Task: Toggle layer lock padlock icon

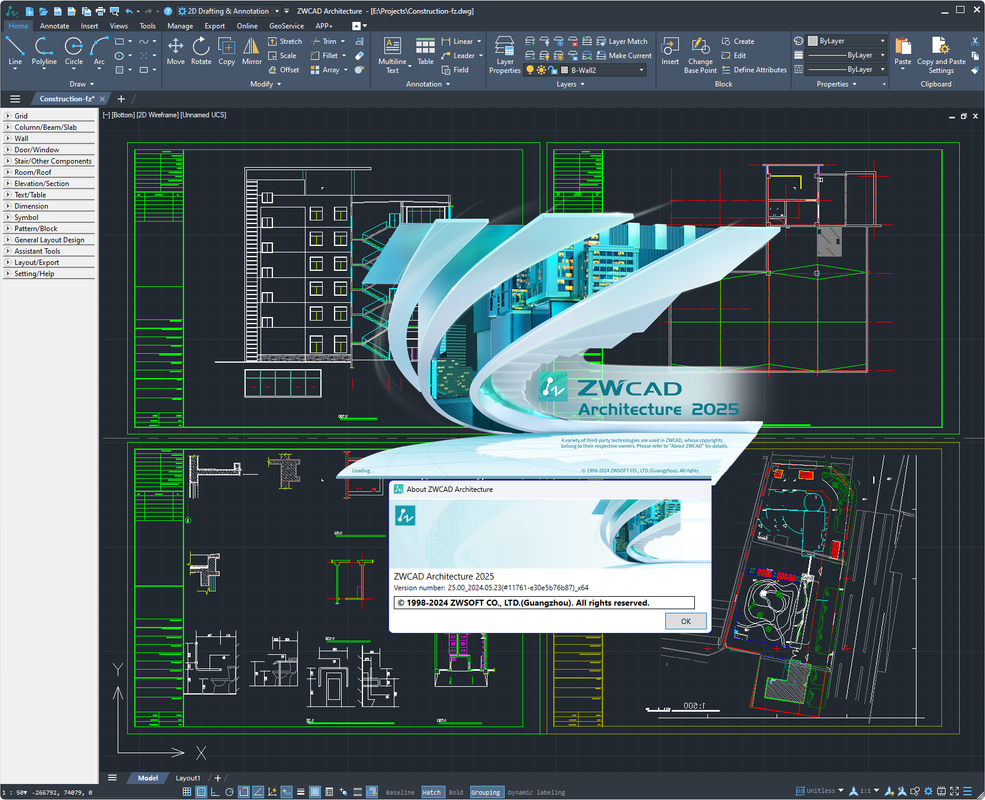Action: [552, 70]
